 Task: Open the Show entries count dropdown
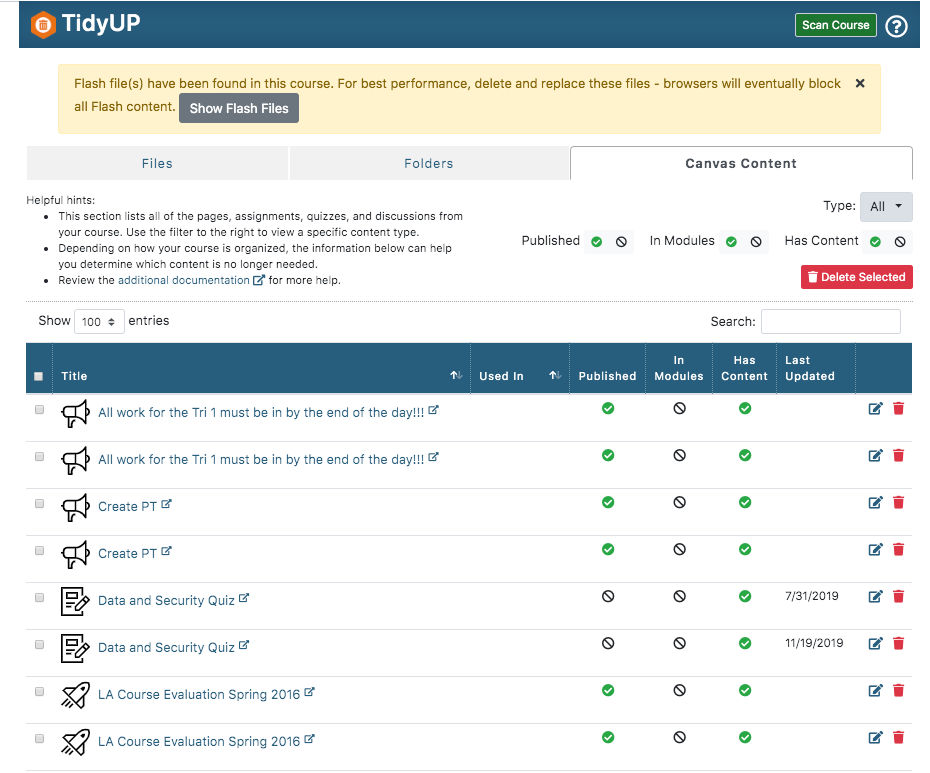click(98, 322)
